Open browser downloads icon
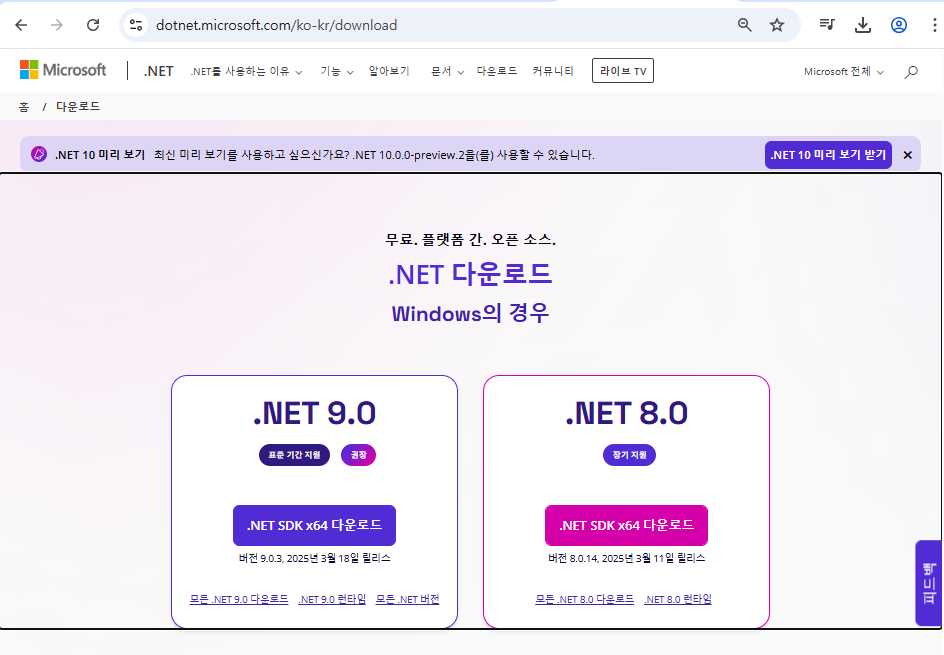The width and height of the screenshot is (944, 655). pyautogui.click(x=863, y=25)
